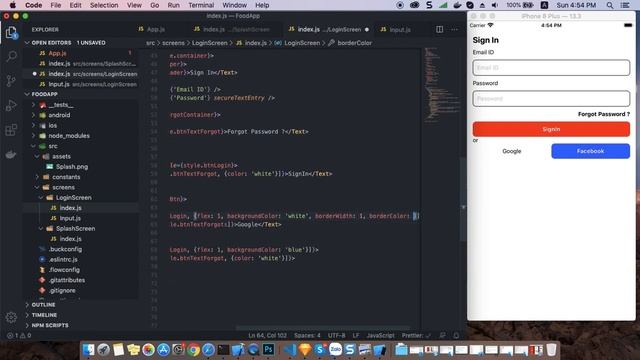Screen dimensions: 640x360
Task: Click Spaces: 4 in status bar
Action: 307,336
